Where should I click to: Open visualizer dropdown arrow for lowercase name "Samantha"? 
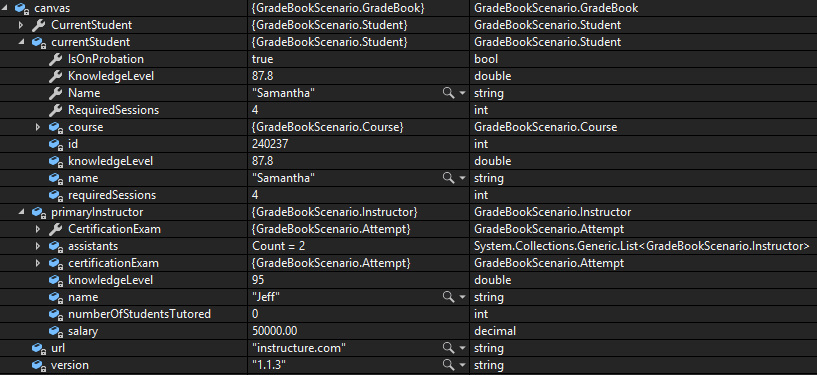click(462, 178)
